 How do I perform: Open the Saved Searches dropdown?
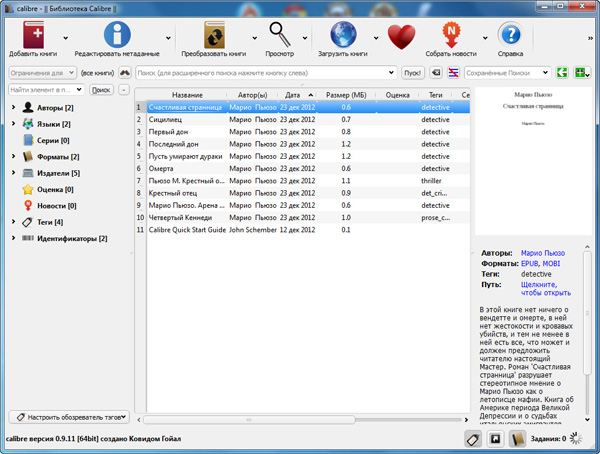click(544, 73)
